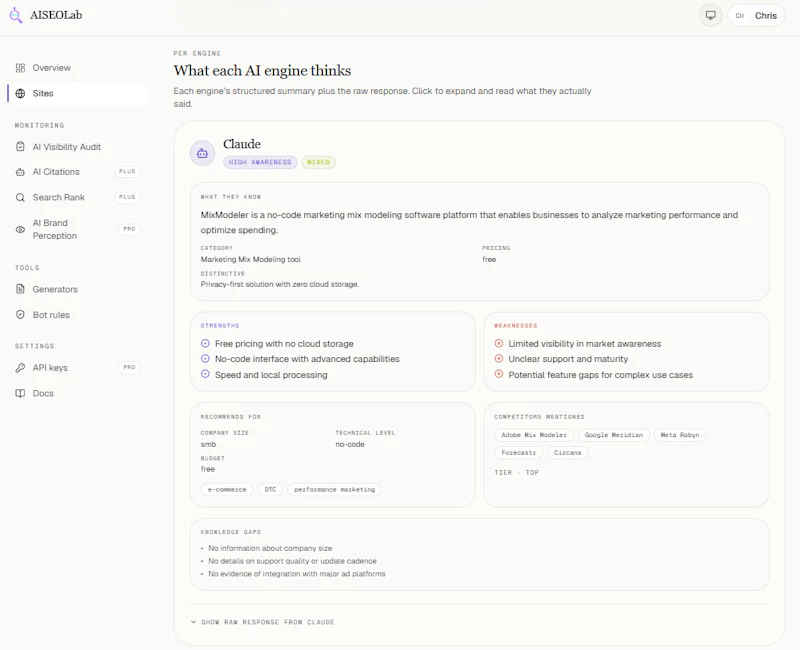
Task: Click the performance marketing tag
Action: coord(335,490)
